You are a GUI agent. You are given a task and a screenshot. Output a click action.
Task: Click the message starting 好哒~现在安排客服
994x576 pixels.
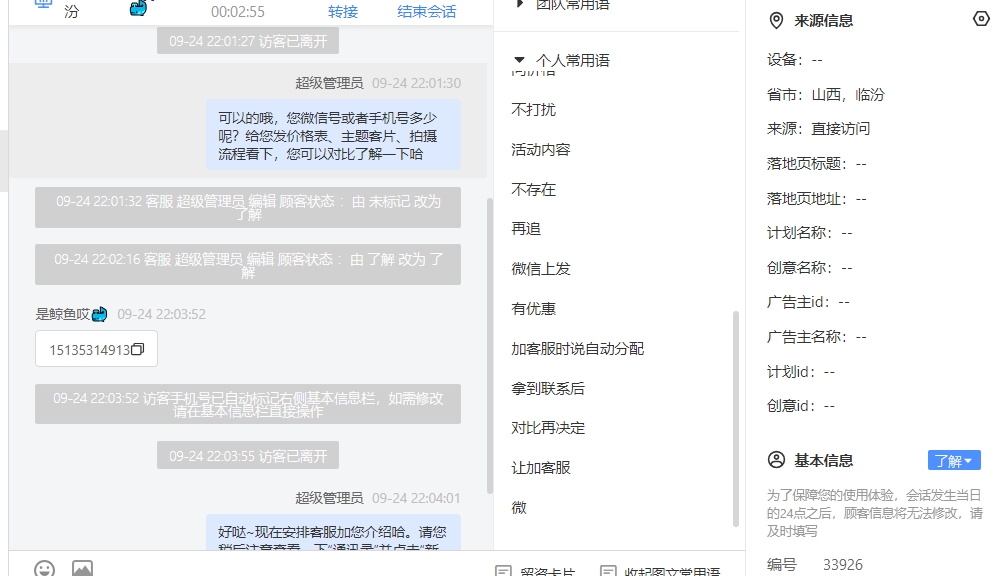tap(333, 533)
